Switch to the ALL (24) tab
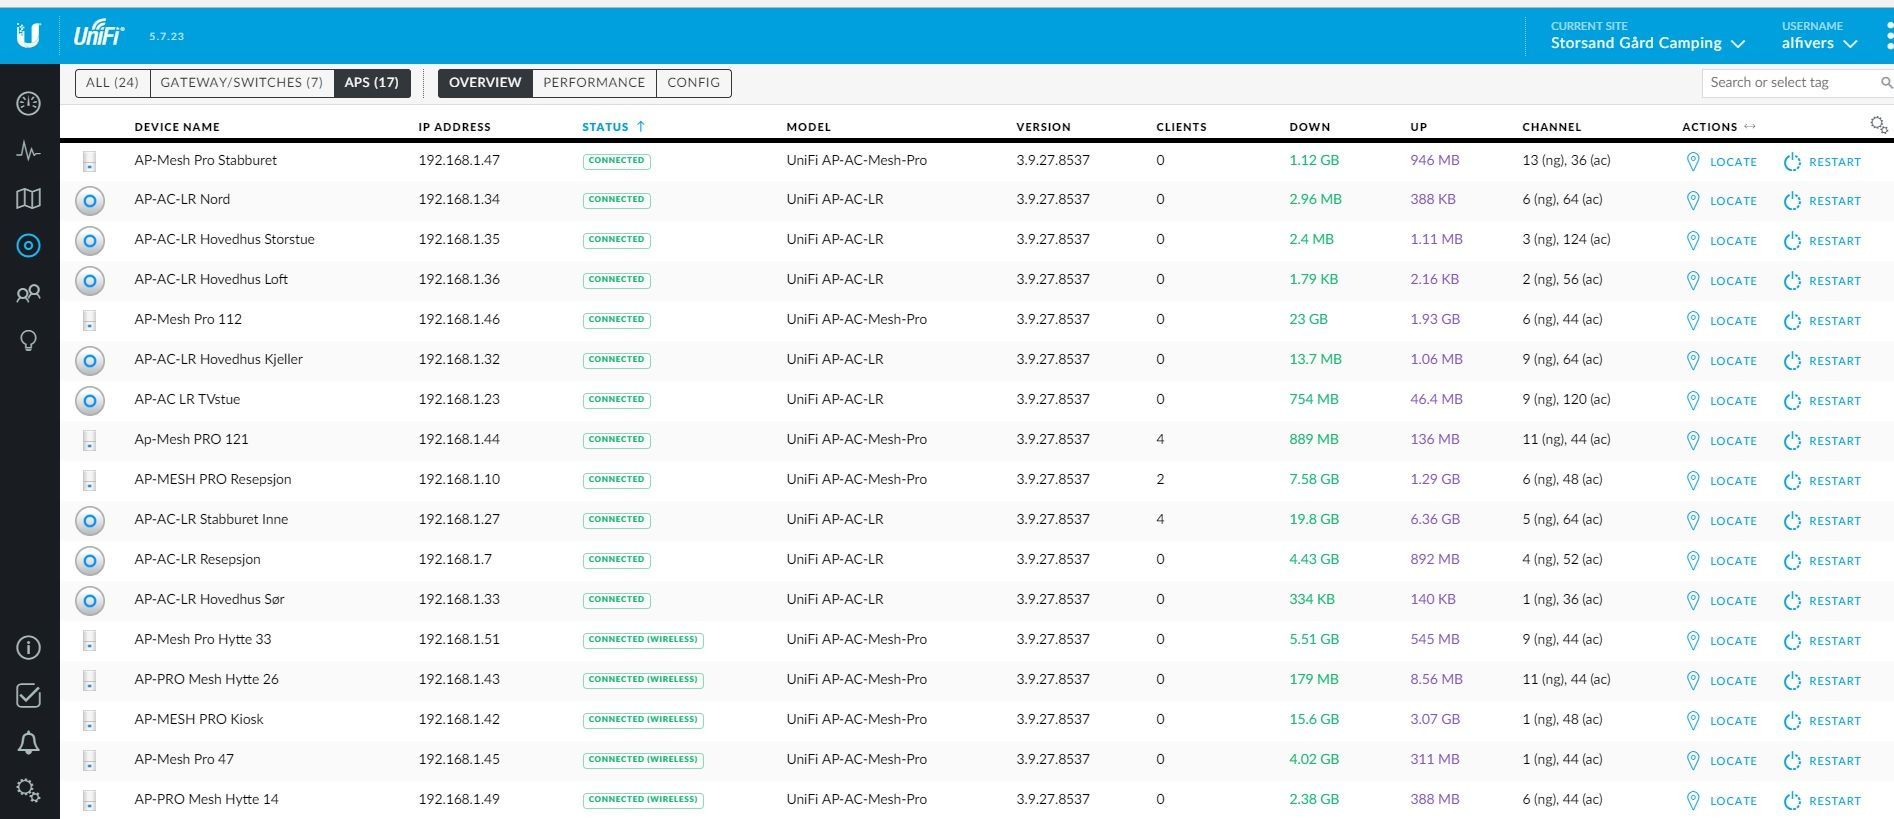Screen dimensions: 1894x819 (x=112, y=83)
